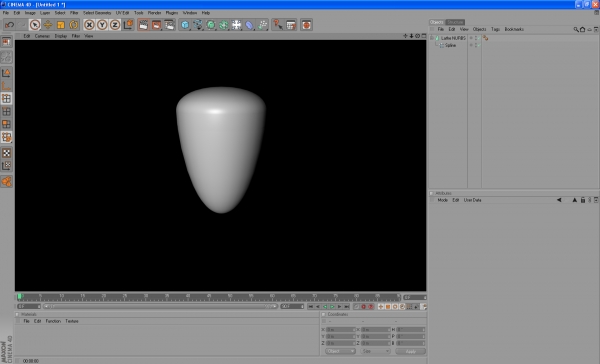
Task: Click the Object Manager home icon
Action: click(x=582, y=29)
